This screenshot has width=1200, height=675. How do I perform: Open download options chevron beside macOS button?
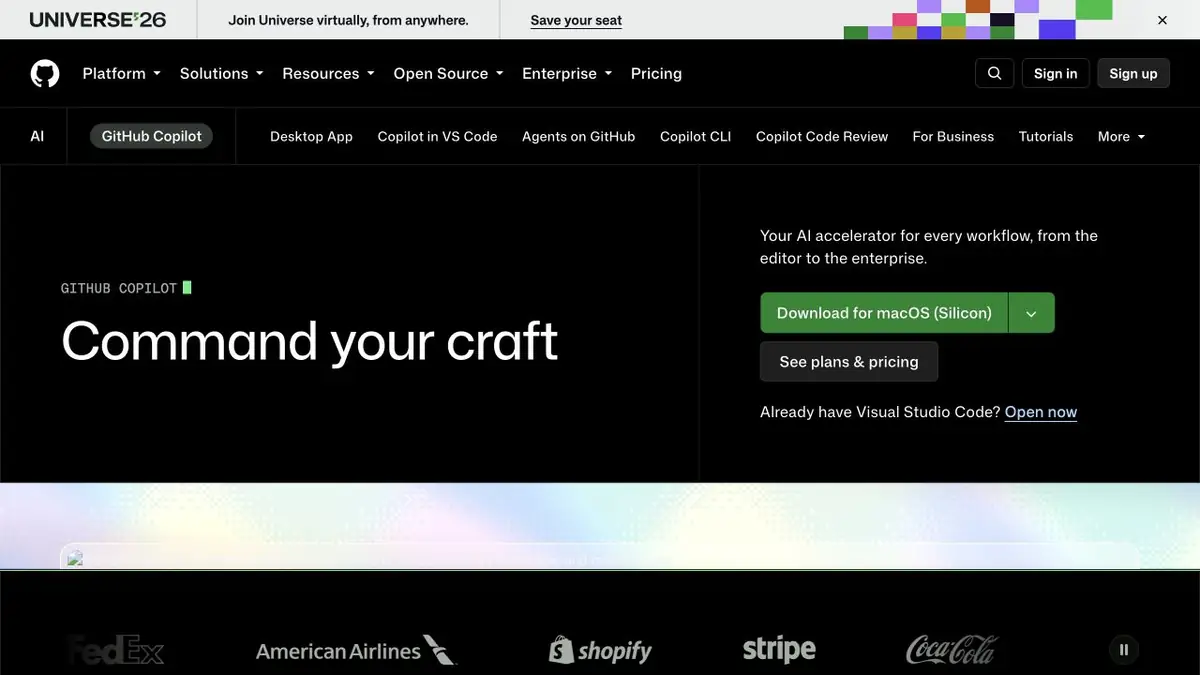(x=1031, y=313)
